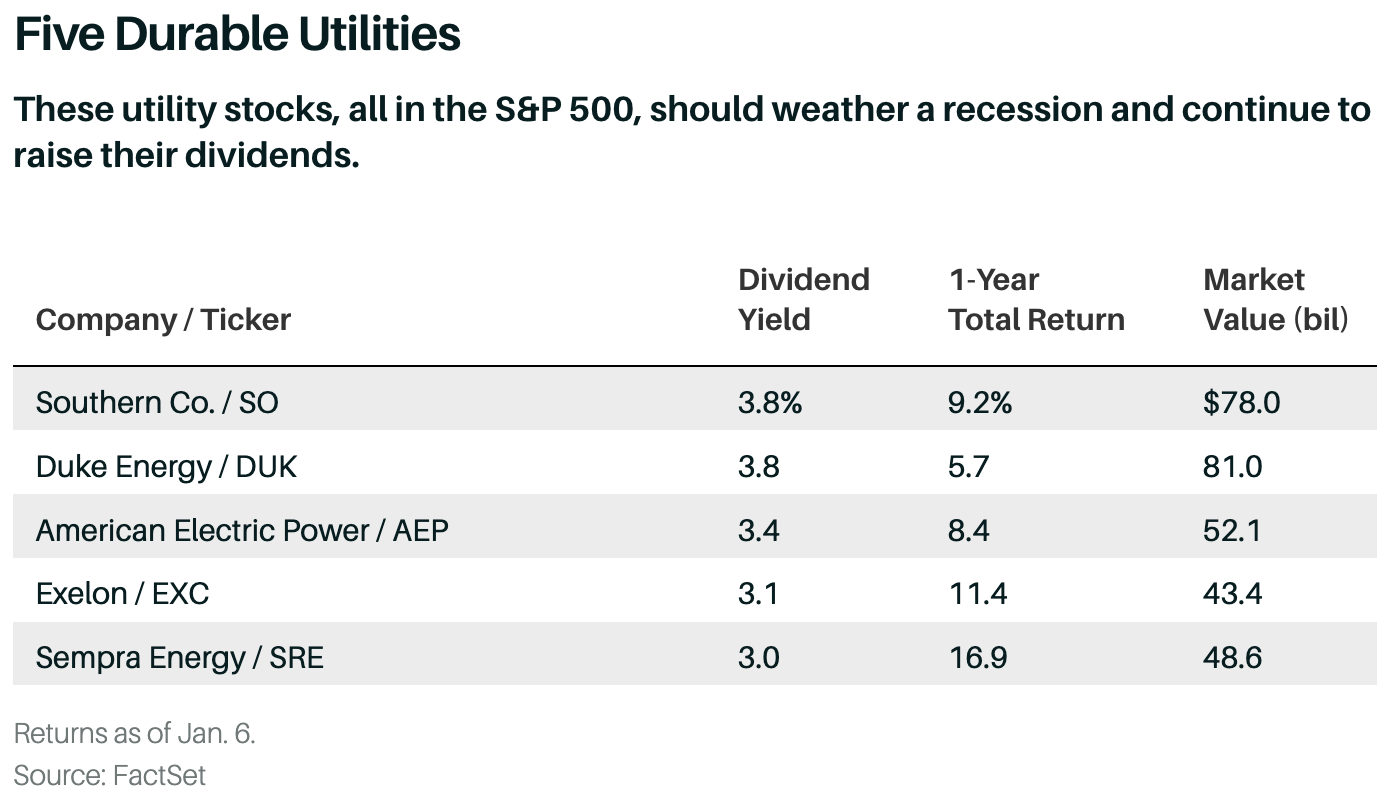This screenshot has width=1390, height=804.
Task: Click American Electric Power / AEP
Action: 242,530
